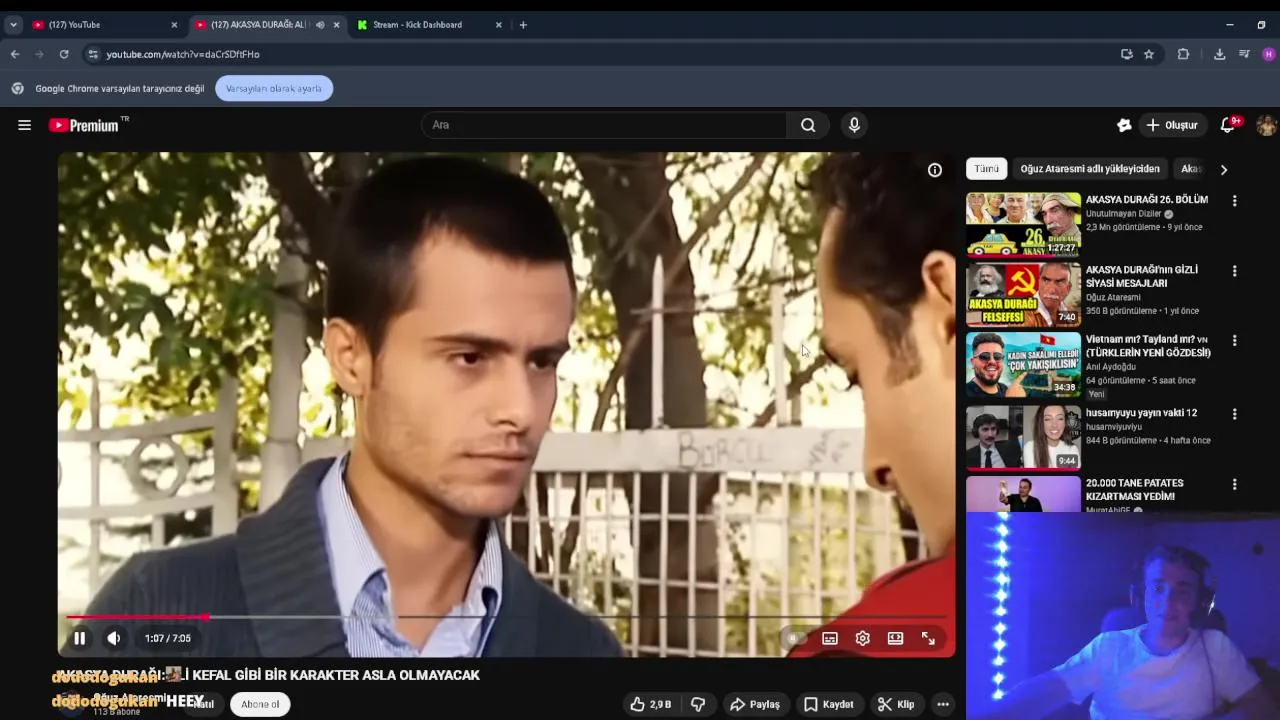
Task: Click the youtube.com address bar URL
Action: point(183,54)
